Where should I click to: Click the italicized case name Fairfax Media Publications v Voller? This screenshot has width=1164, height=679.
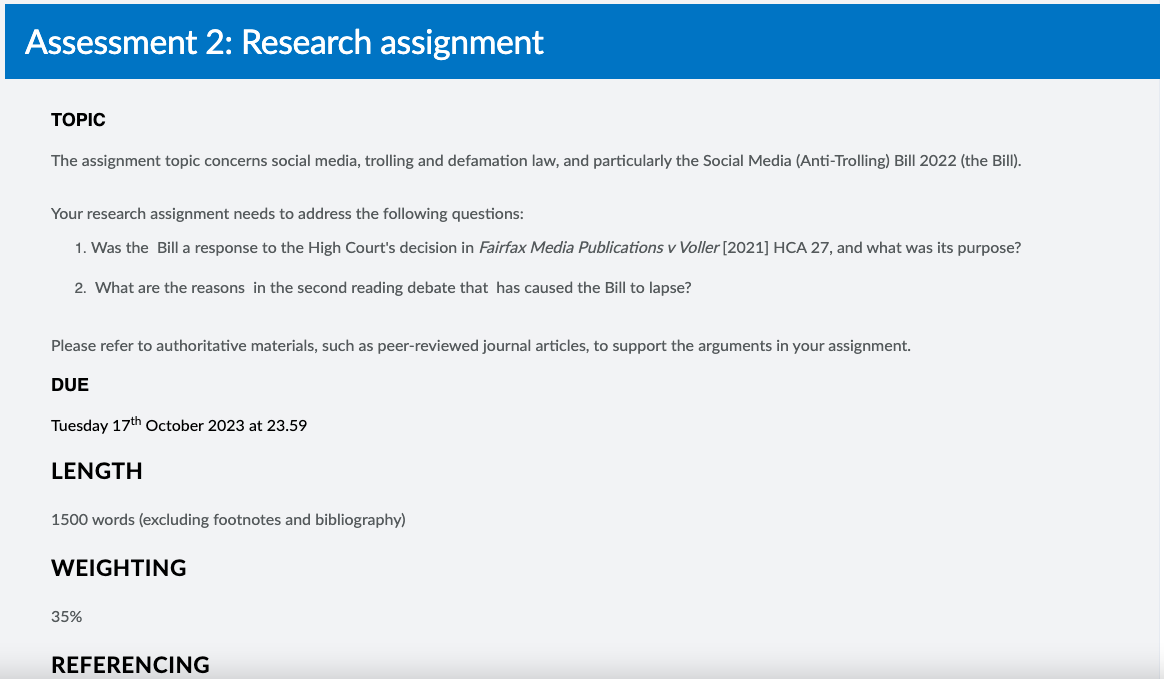tap(599, 247)
